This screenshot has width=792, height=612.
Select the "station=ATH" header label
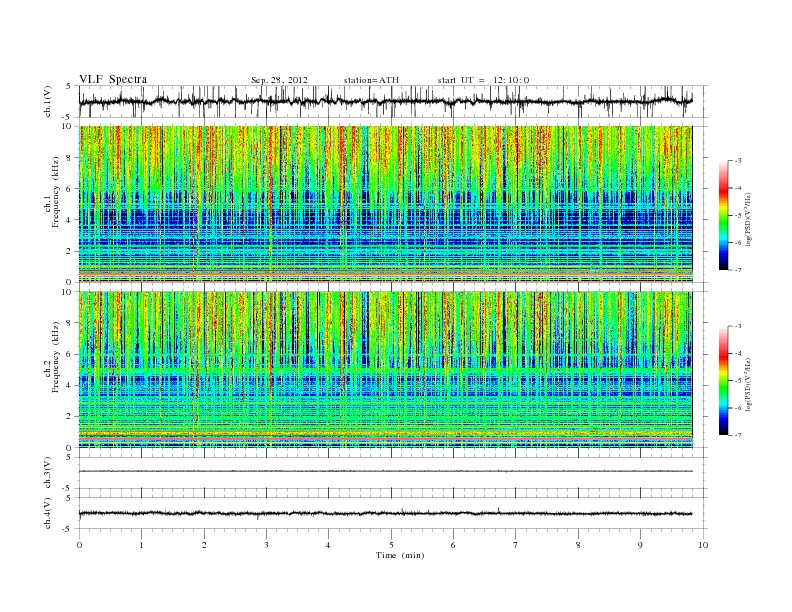371,80
